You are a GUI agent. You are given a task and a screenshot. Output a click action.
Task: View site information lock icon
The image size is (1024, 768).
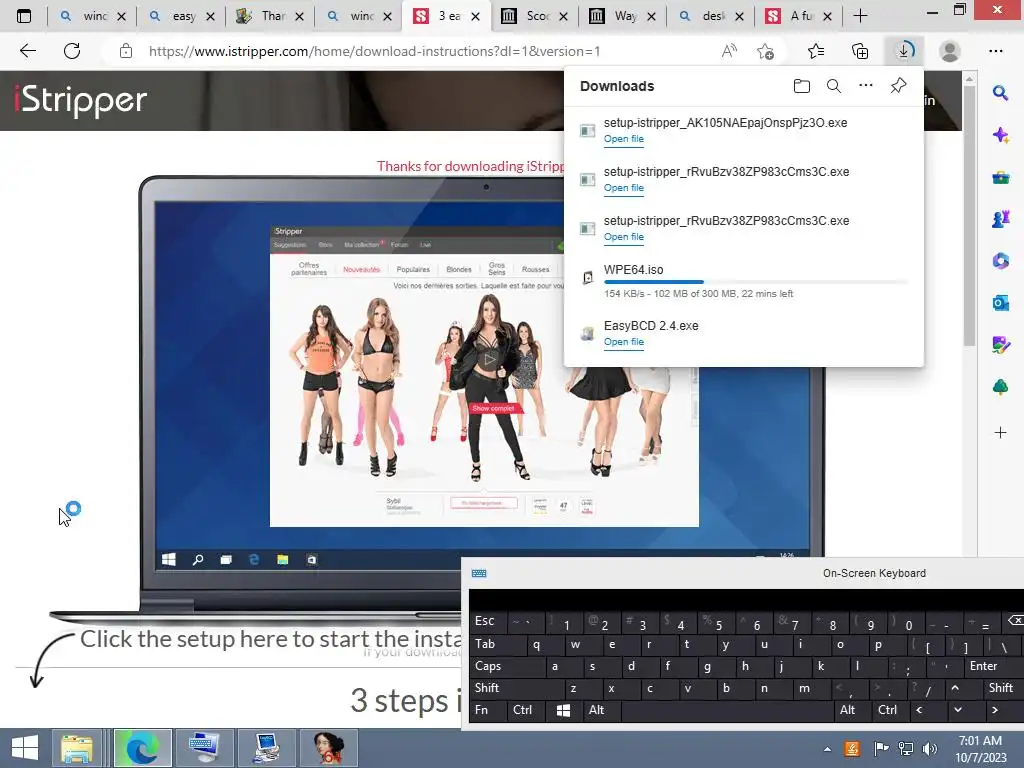coord(126,51)
